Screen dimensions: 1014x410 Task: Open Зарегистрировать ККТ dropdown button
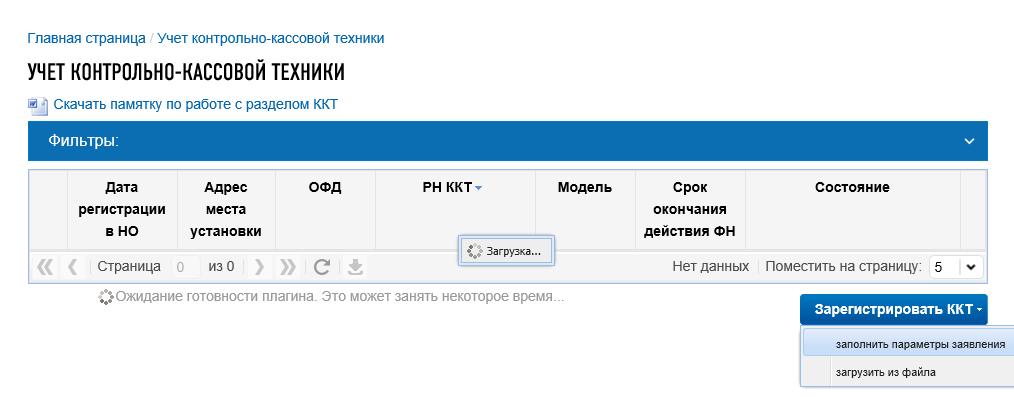(894, 310)
